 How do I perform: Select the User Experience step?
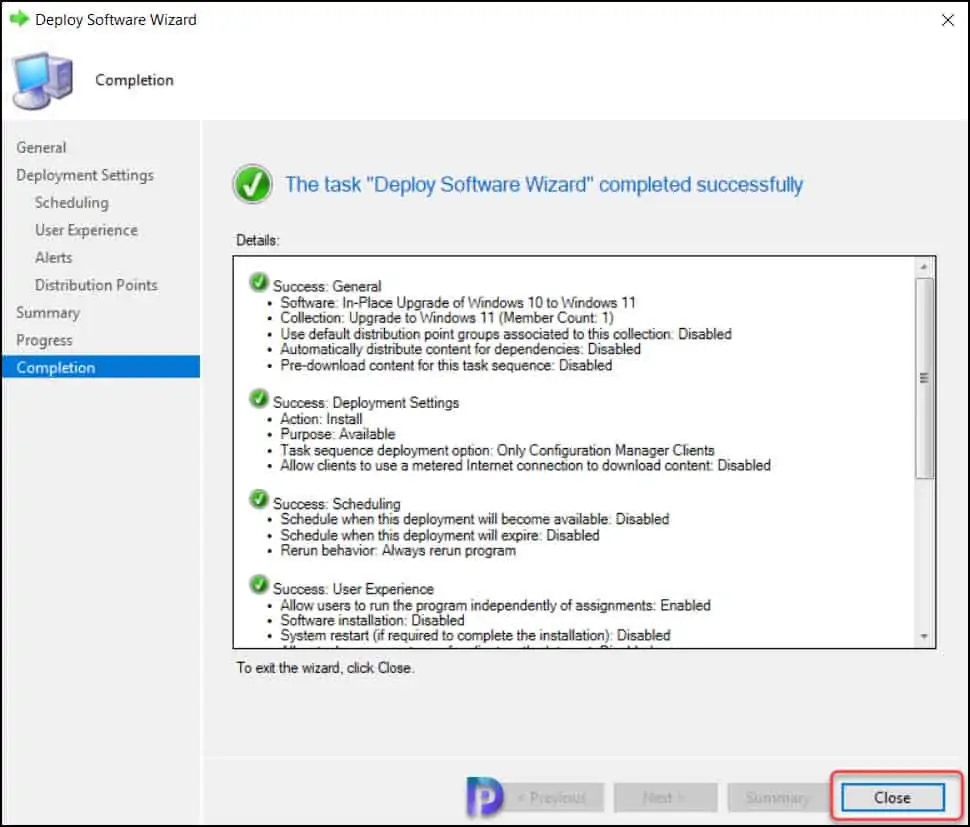[87, 230]
